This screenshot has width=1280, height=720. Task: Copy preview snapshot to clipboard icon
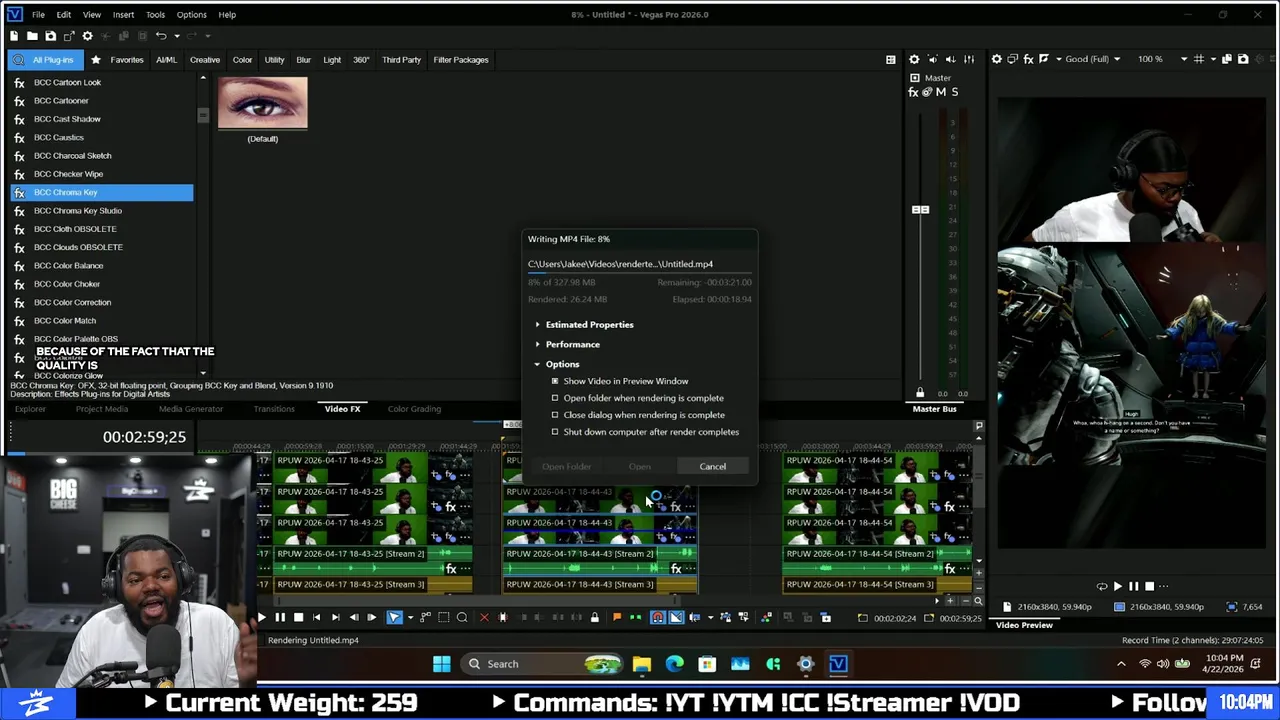click(x=1227, y=59)
